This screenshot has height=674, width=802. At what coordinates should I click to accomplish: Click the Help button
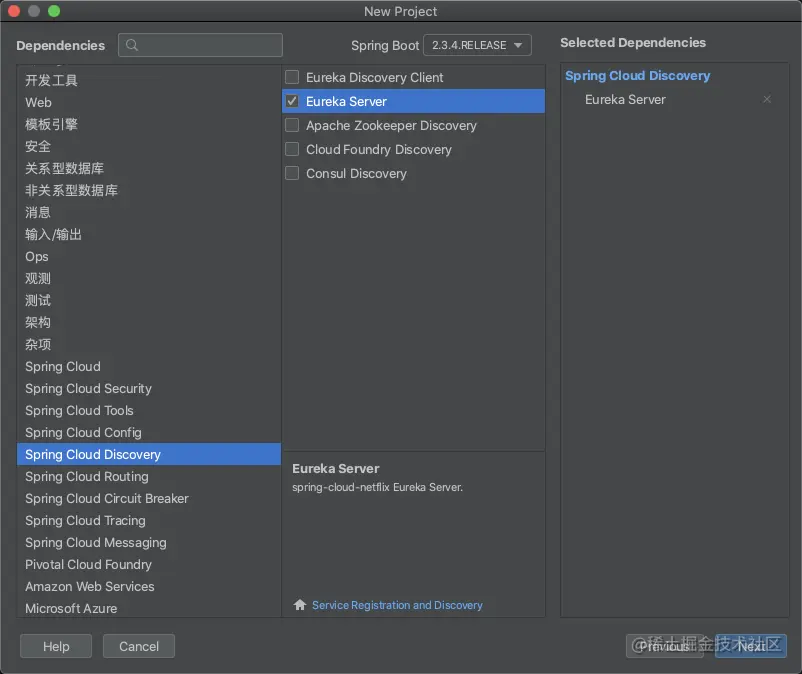(56, 646)
